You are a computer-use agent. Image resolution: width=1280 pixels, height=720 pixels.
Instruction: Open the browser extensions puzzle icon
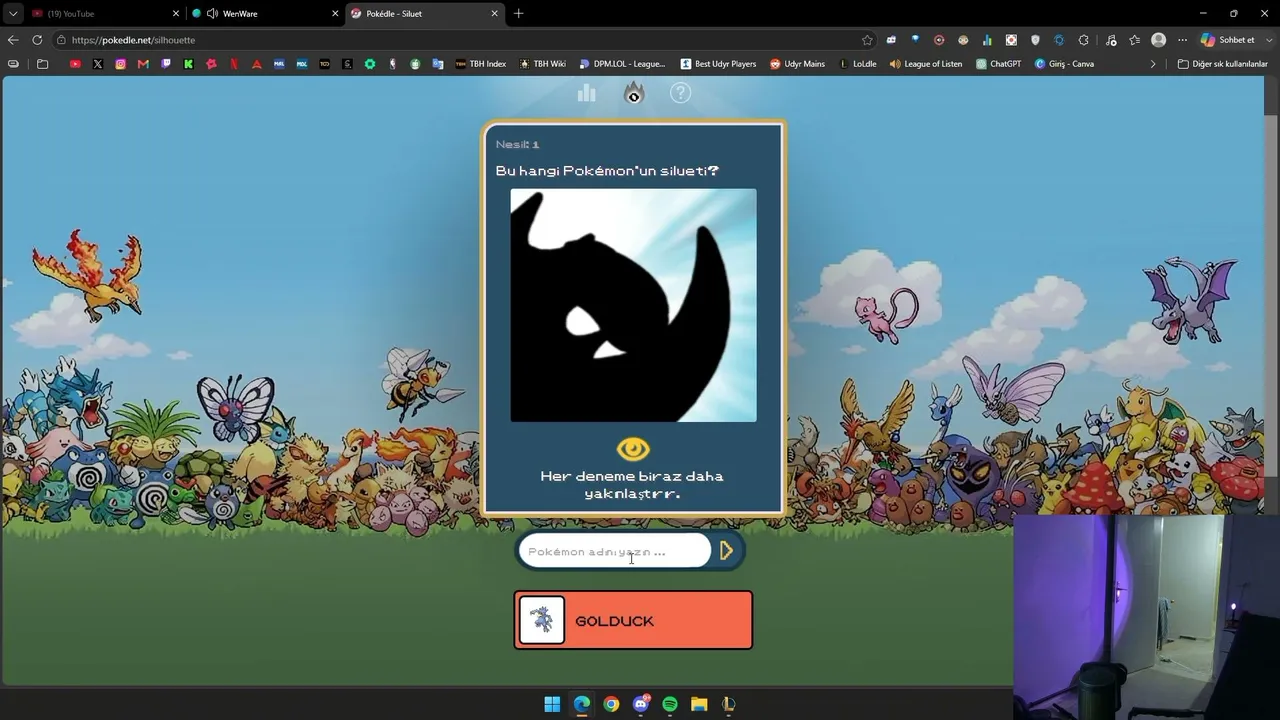pos(1083,40)
